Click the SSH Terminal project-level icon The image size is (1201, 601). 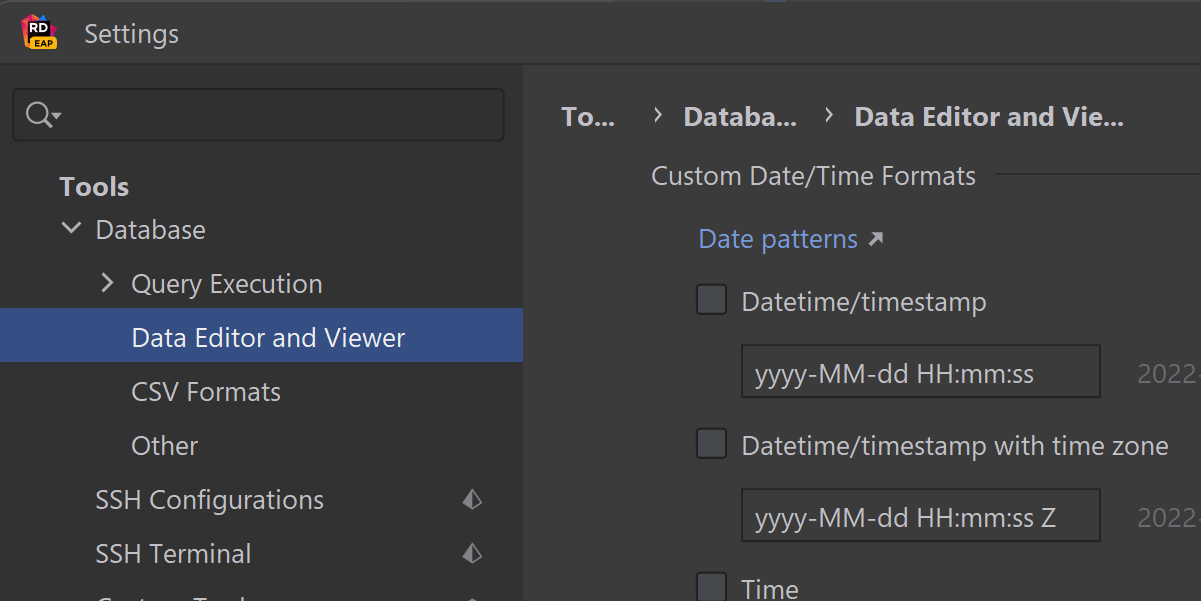pos(473,554)
